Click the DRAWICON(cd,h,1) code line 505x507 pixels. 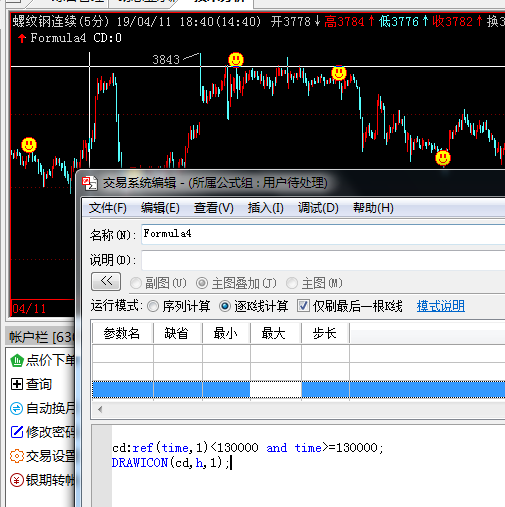(x=171, y=463)
